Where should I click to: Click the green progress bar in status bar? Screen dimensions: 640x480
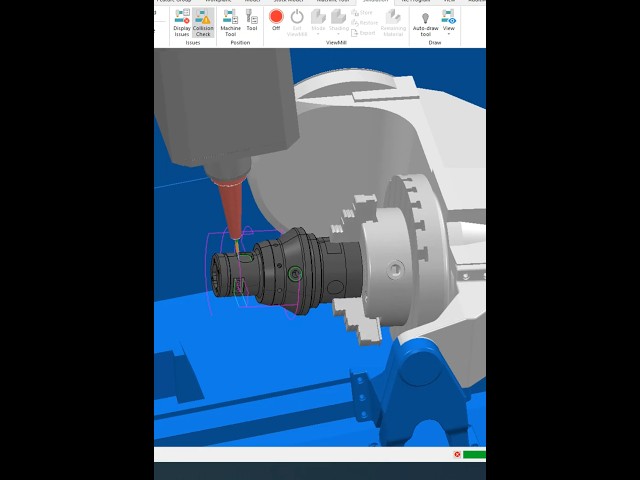[x=474, y=454]
